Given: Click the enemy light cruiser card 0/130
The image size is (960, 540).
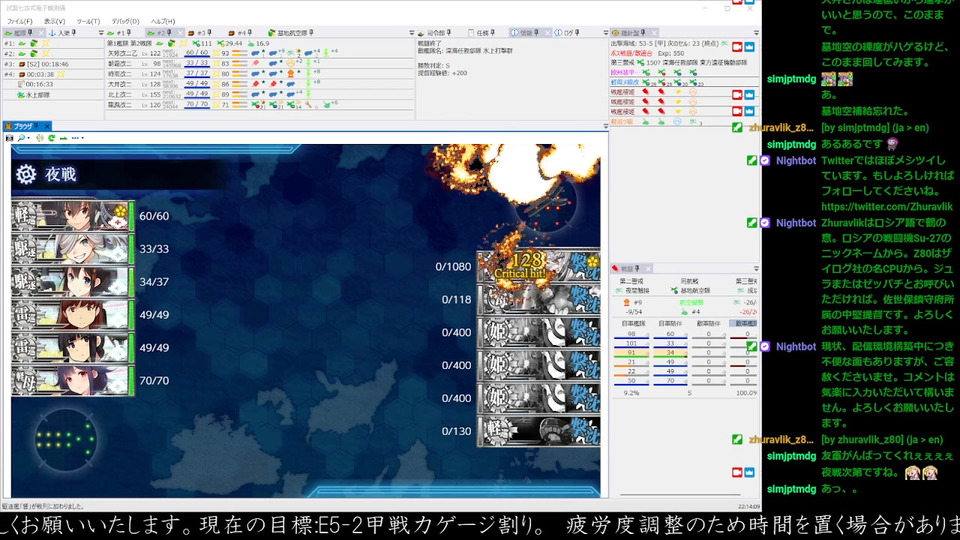Looking at the screenshot, I should 538,431.
